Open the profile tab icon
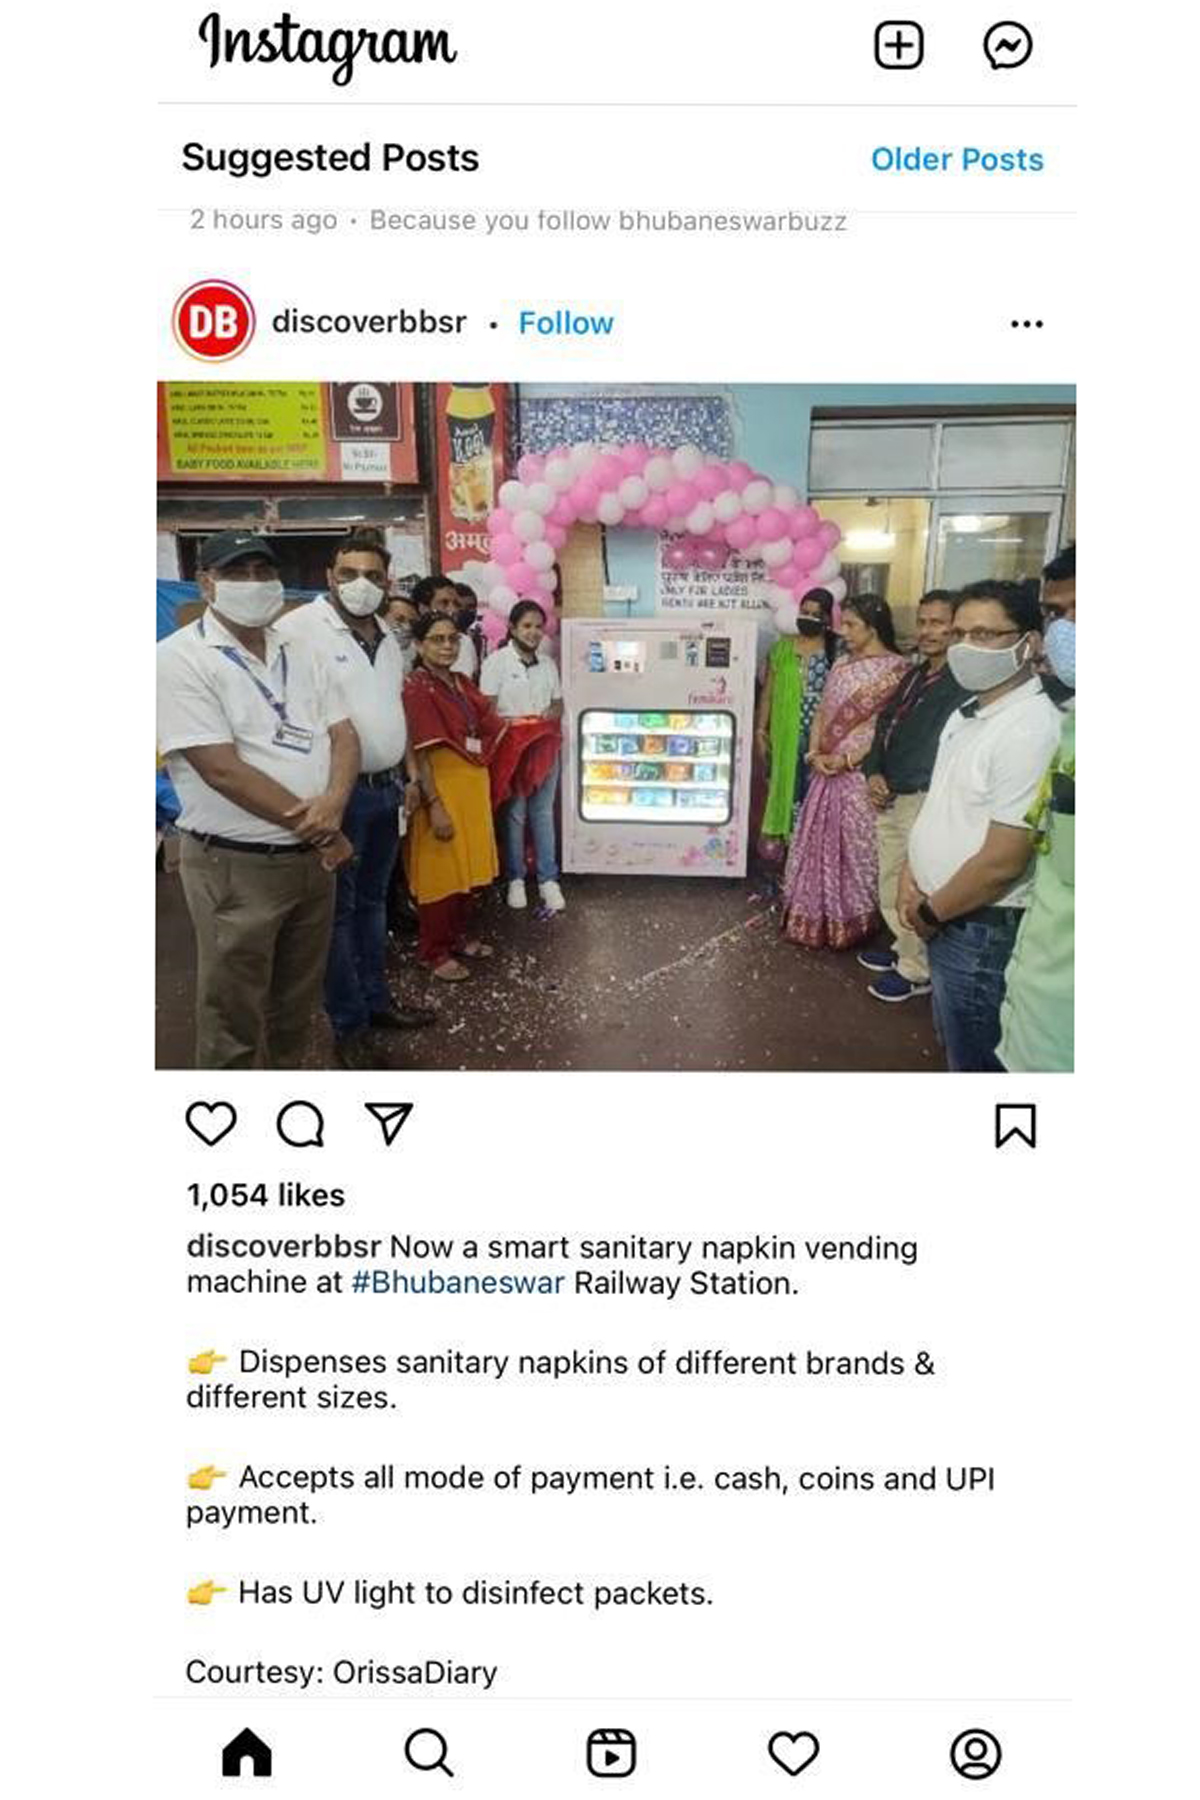 click(x=976, y=1753)
